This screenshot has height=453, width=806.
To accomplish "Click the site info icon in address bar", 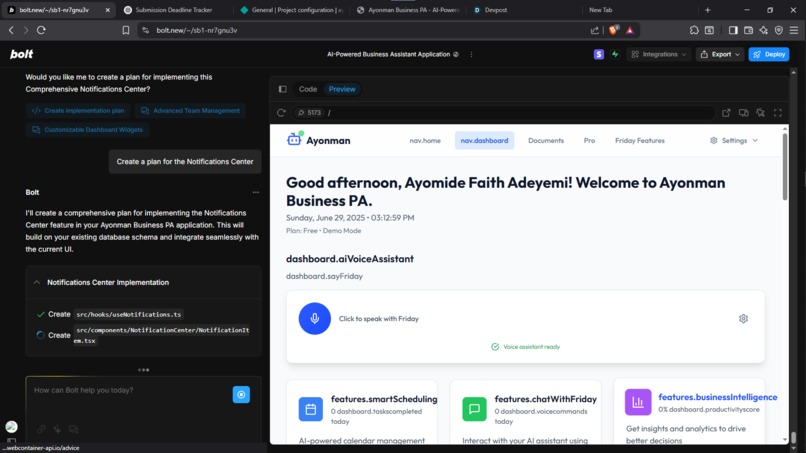I will click(145, 30).
